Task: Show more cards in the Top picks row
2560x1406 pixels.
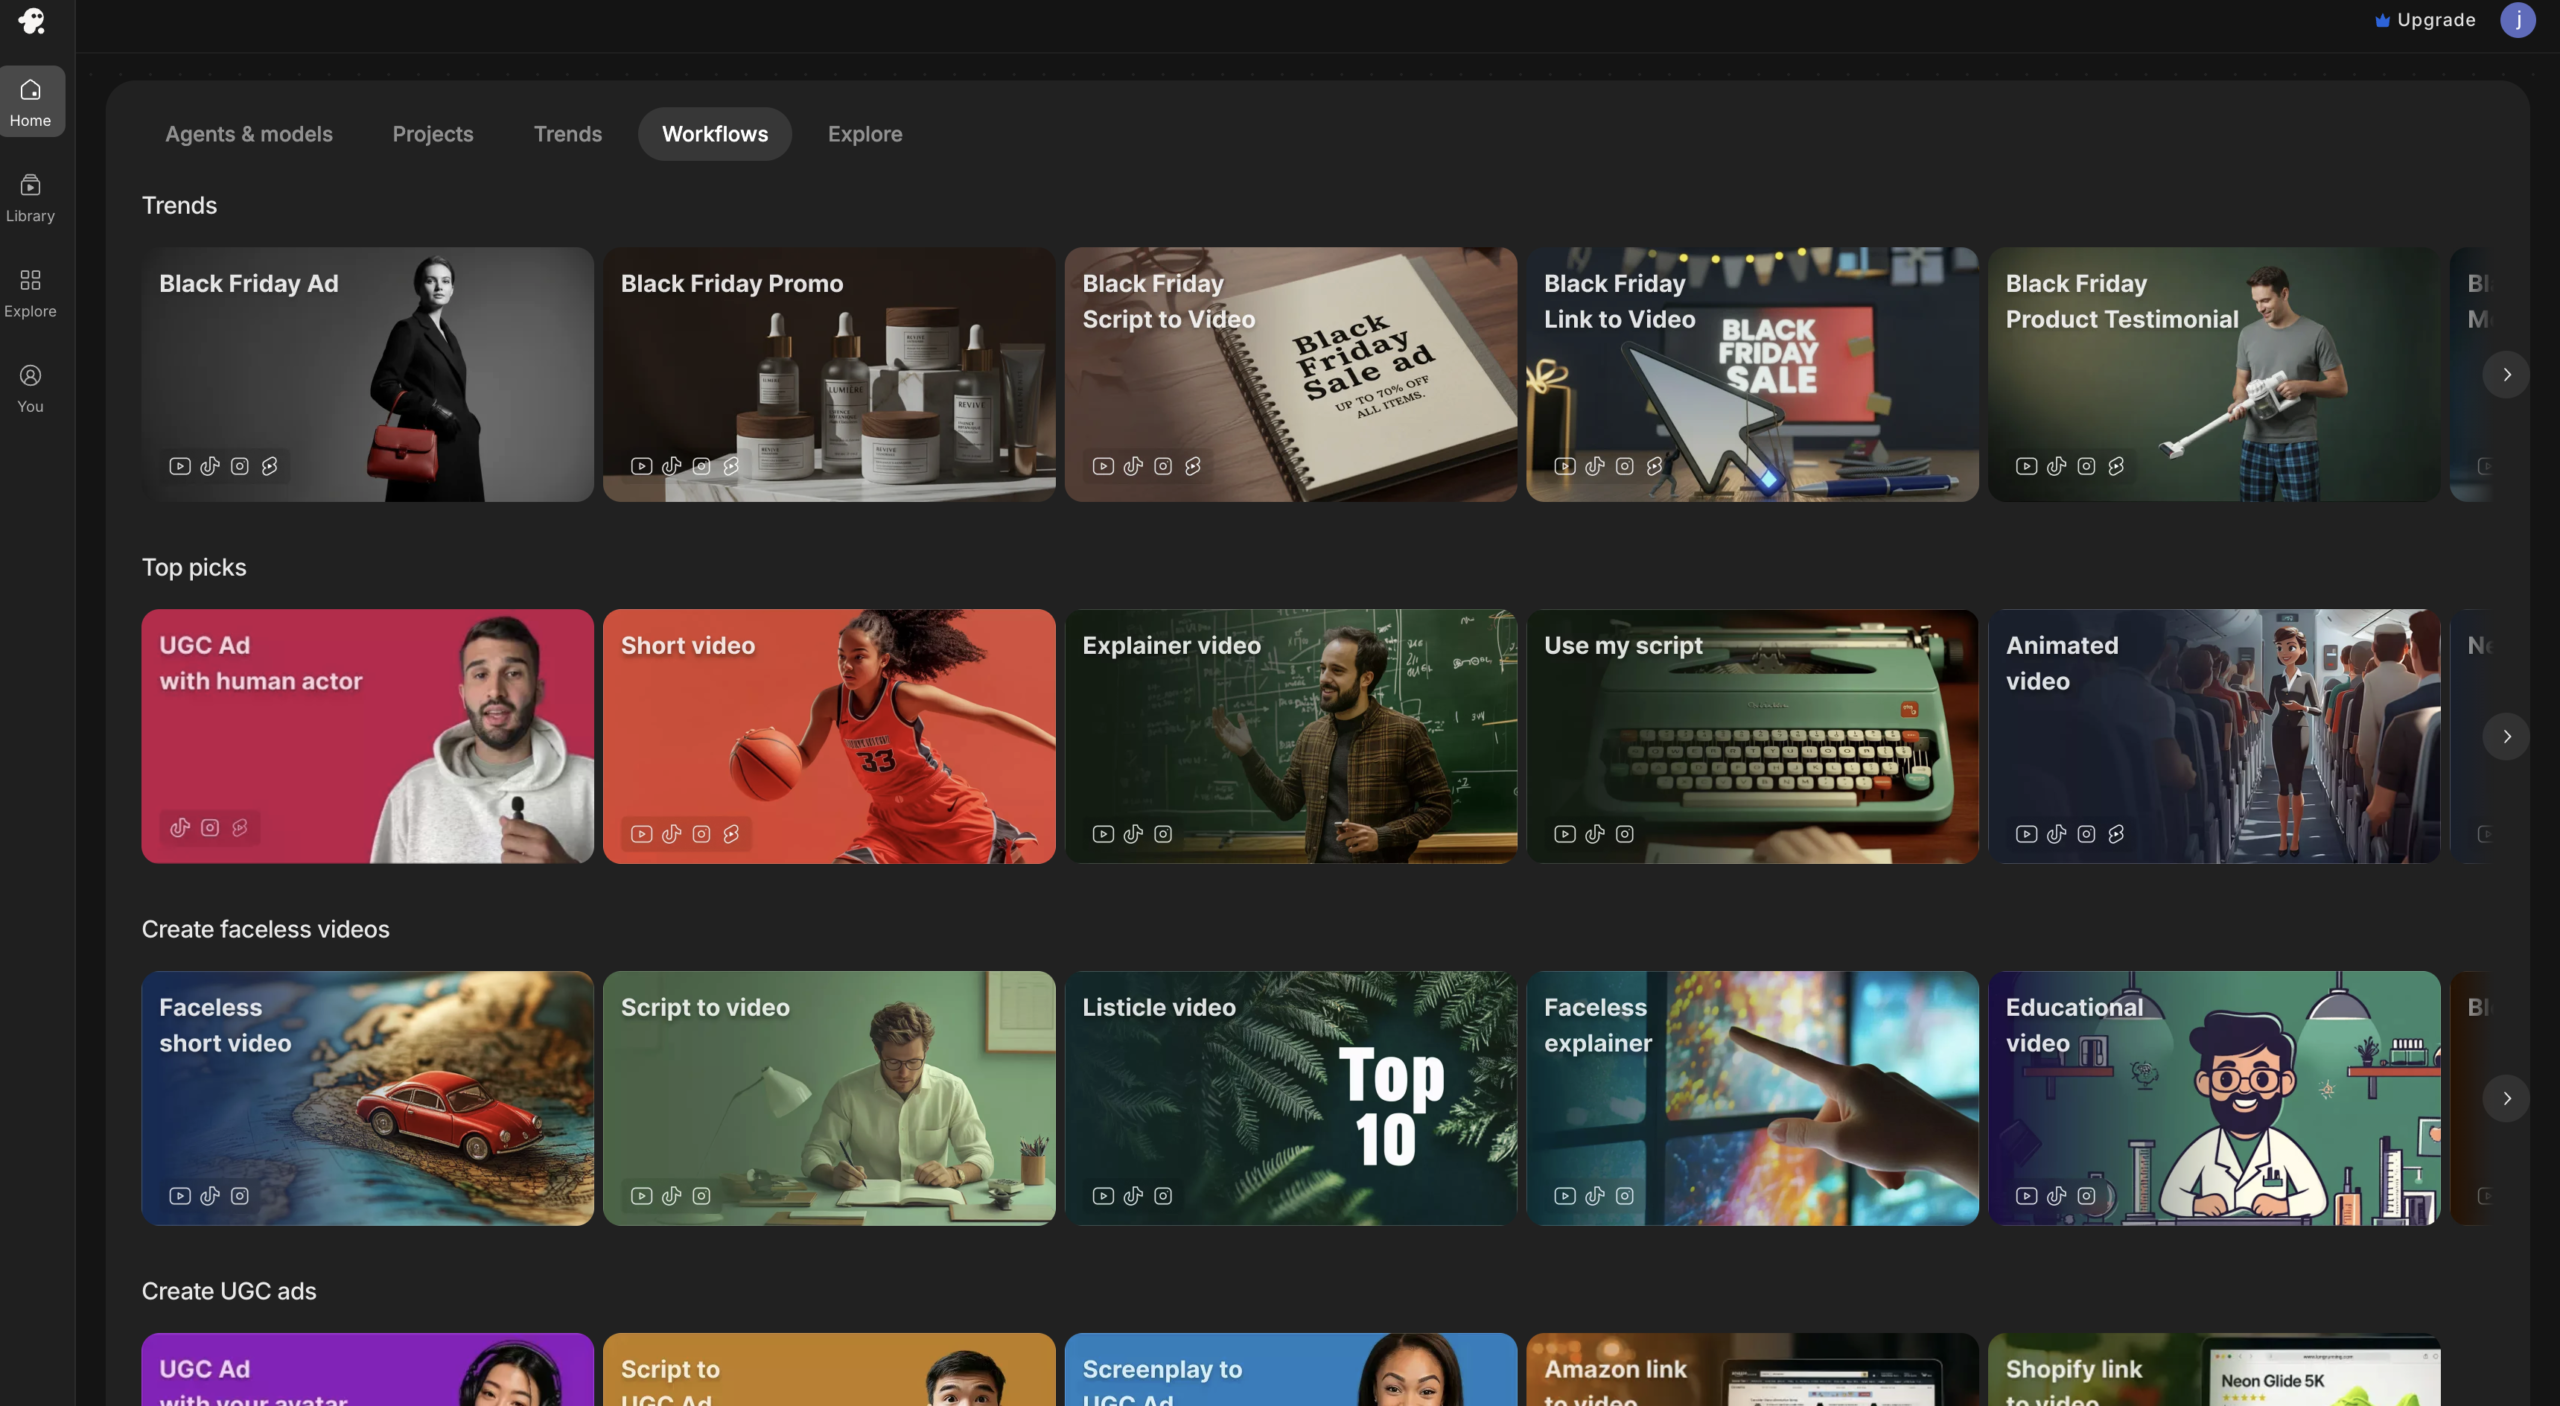Action: coord(2506,737)
